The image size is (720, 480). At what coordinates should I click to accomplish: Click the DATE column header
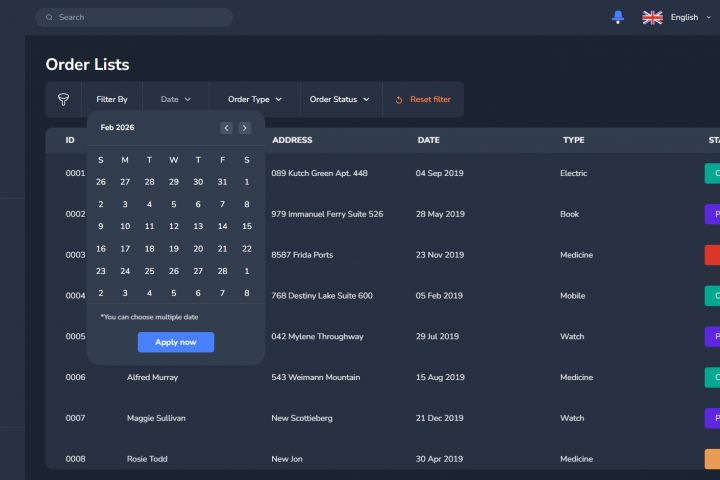(x=428, y=140)
